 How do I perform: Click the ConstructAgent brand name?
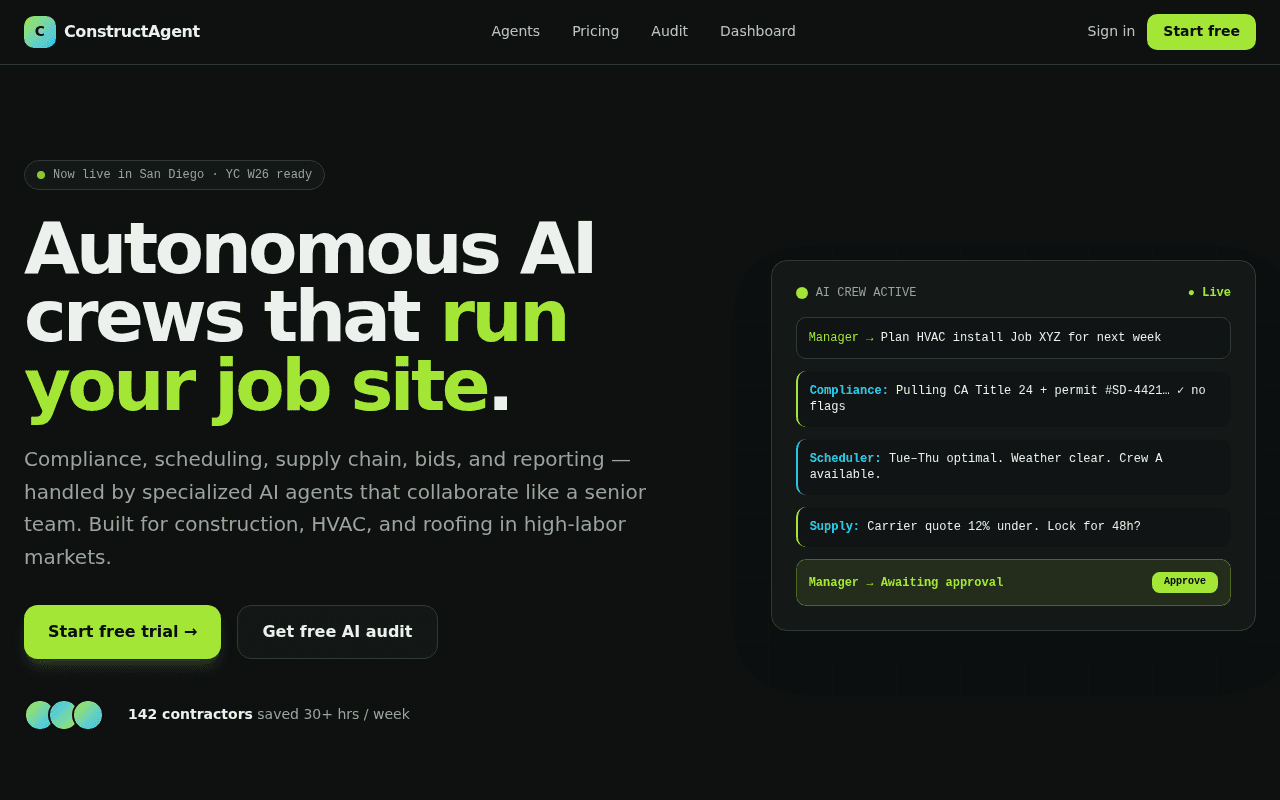pyautogui.click(x=132, y=32)
